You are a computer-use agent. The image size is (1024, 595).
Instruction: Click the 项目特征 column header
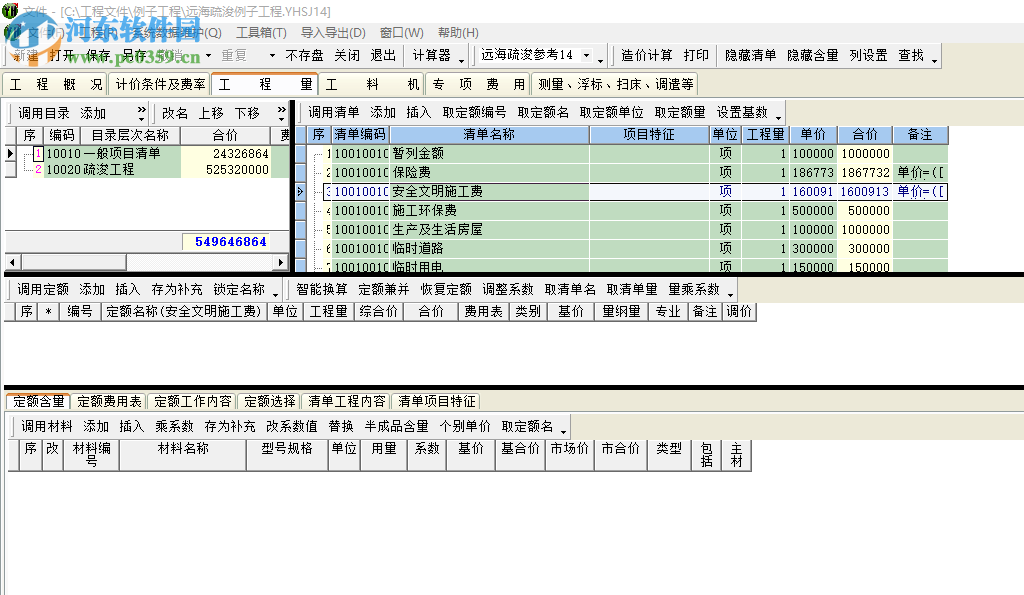point(648,135)
